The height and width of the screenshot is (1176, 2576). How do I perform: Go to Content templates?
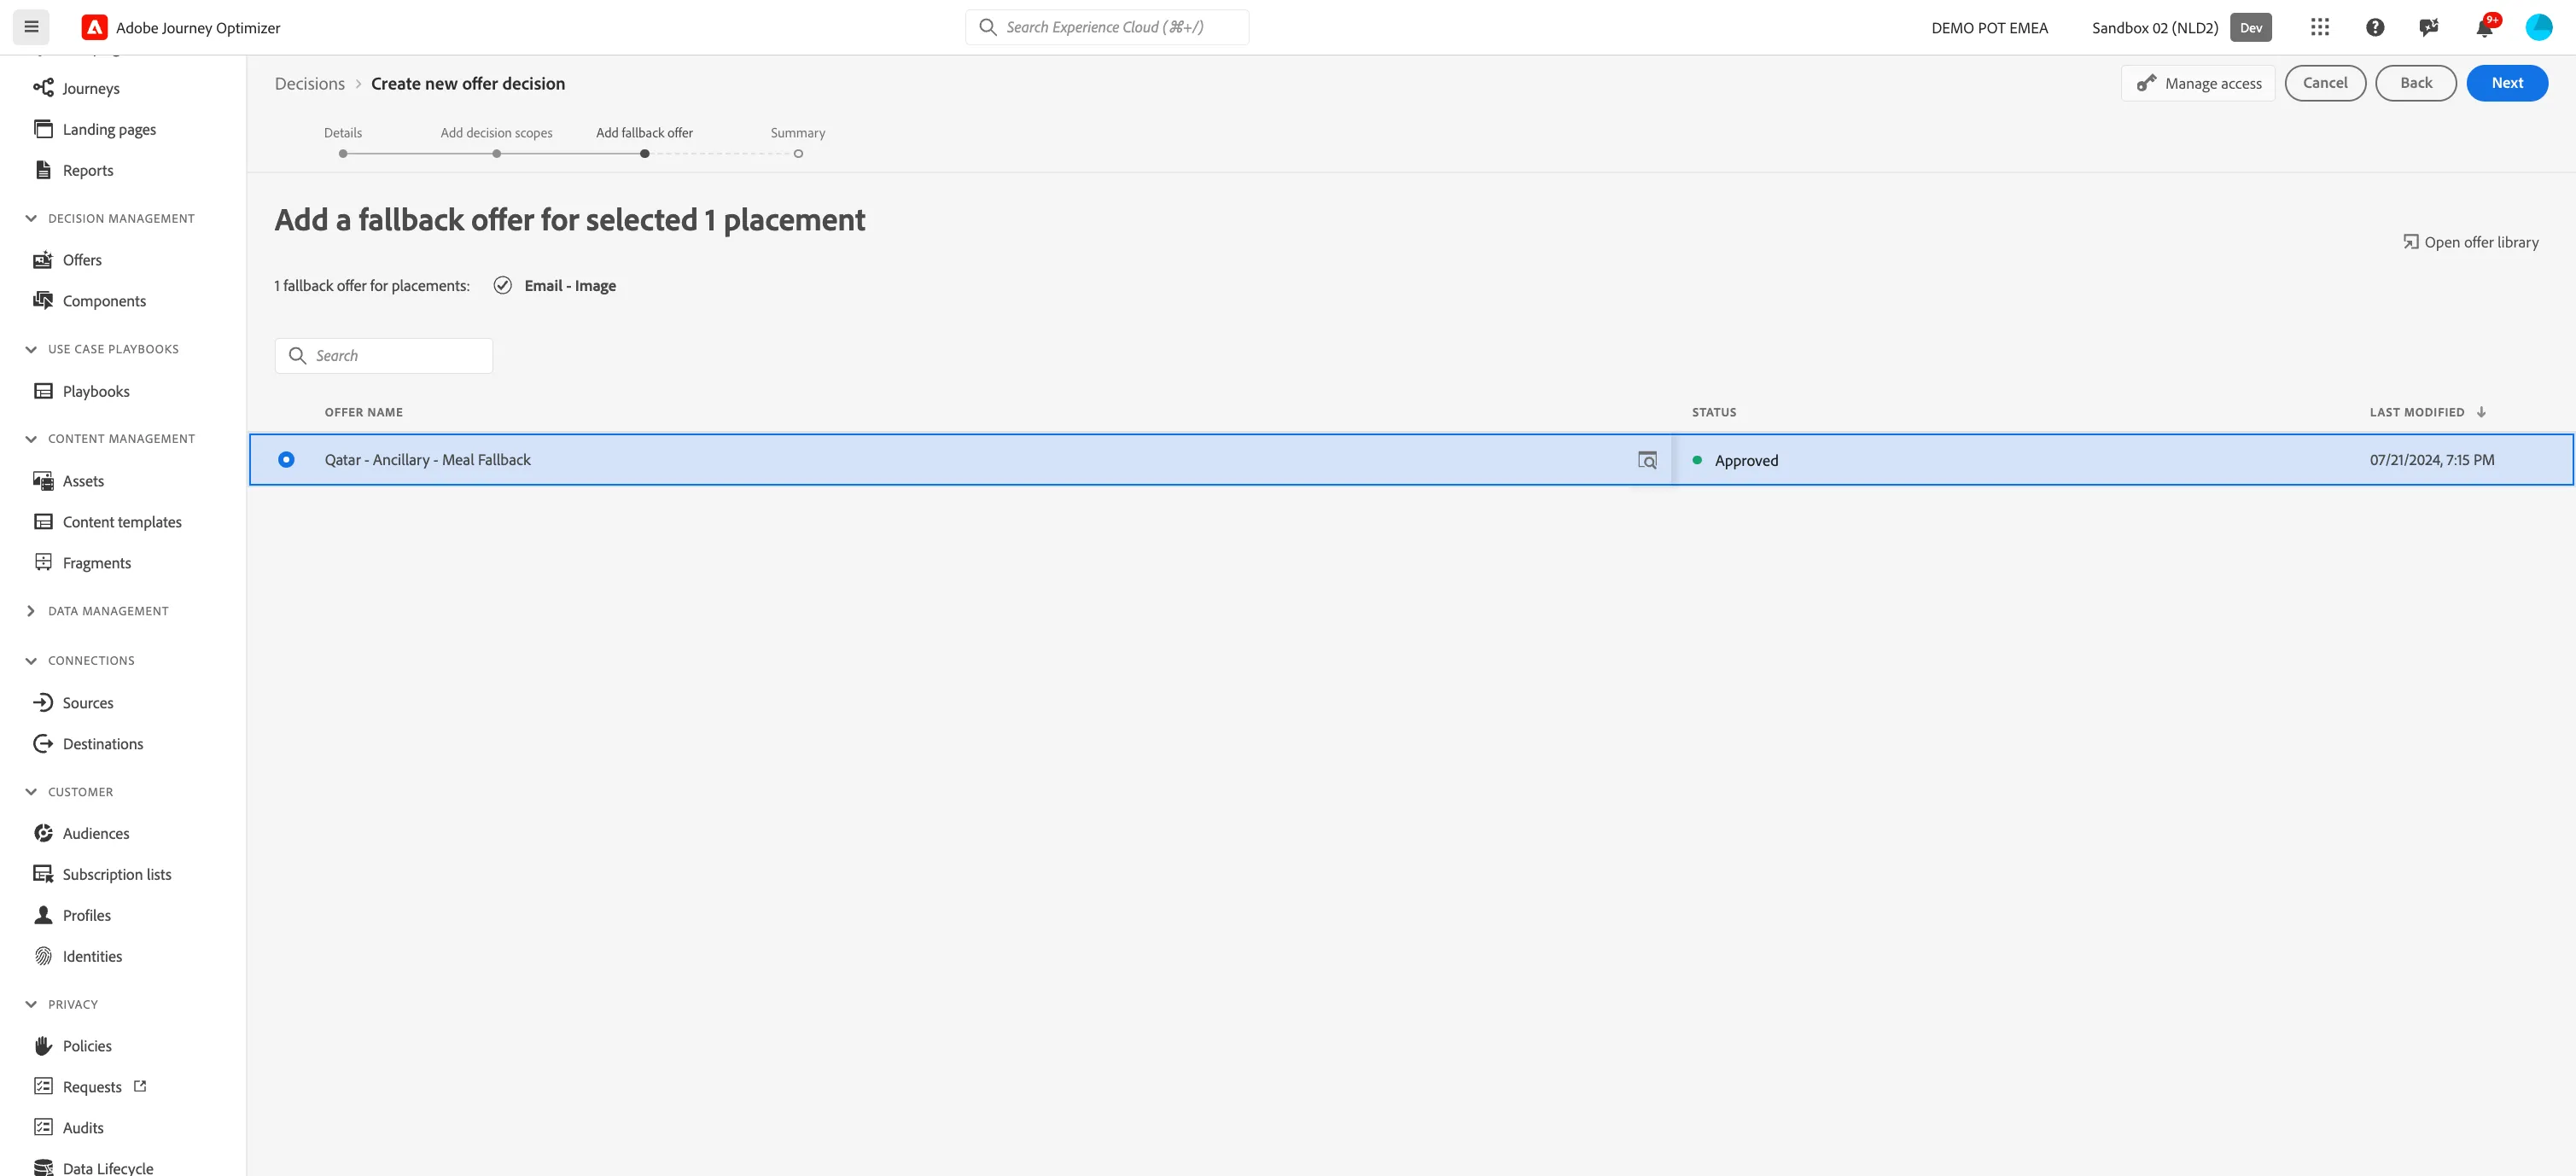122,522
